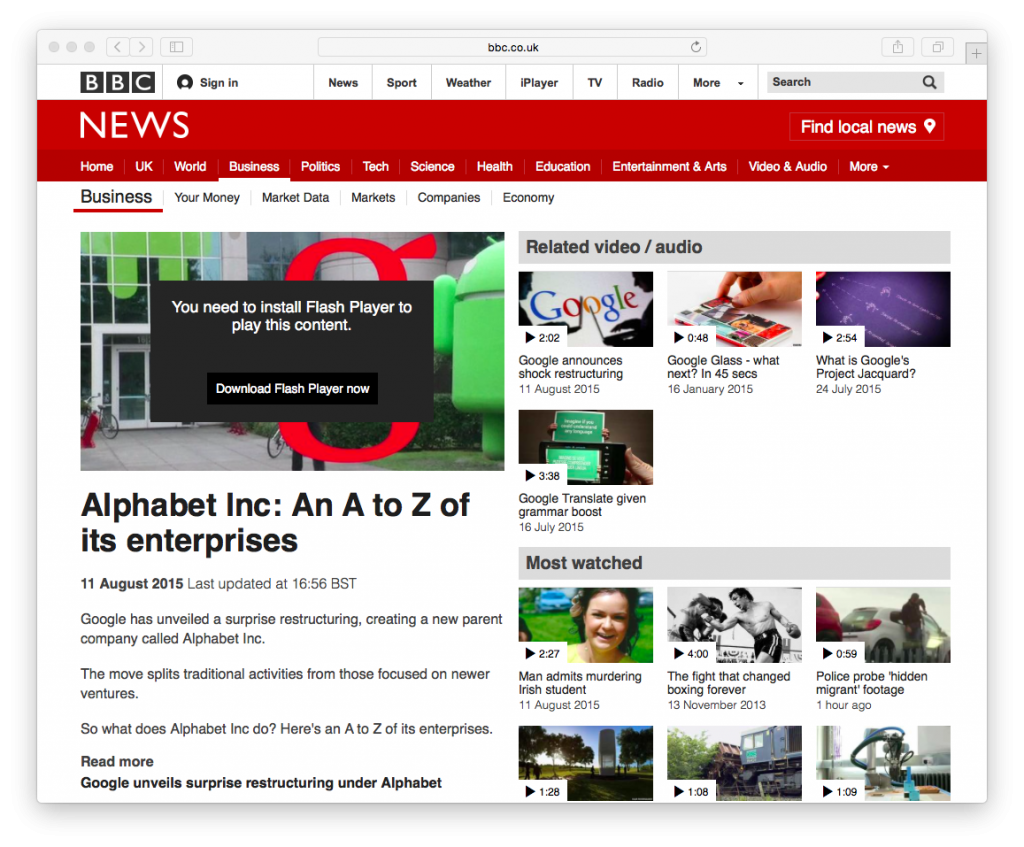Show all tabs in Safari
Screen dimensions: 1024x847
pos(938,47)
